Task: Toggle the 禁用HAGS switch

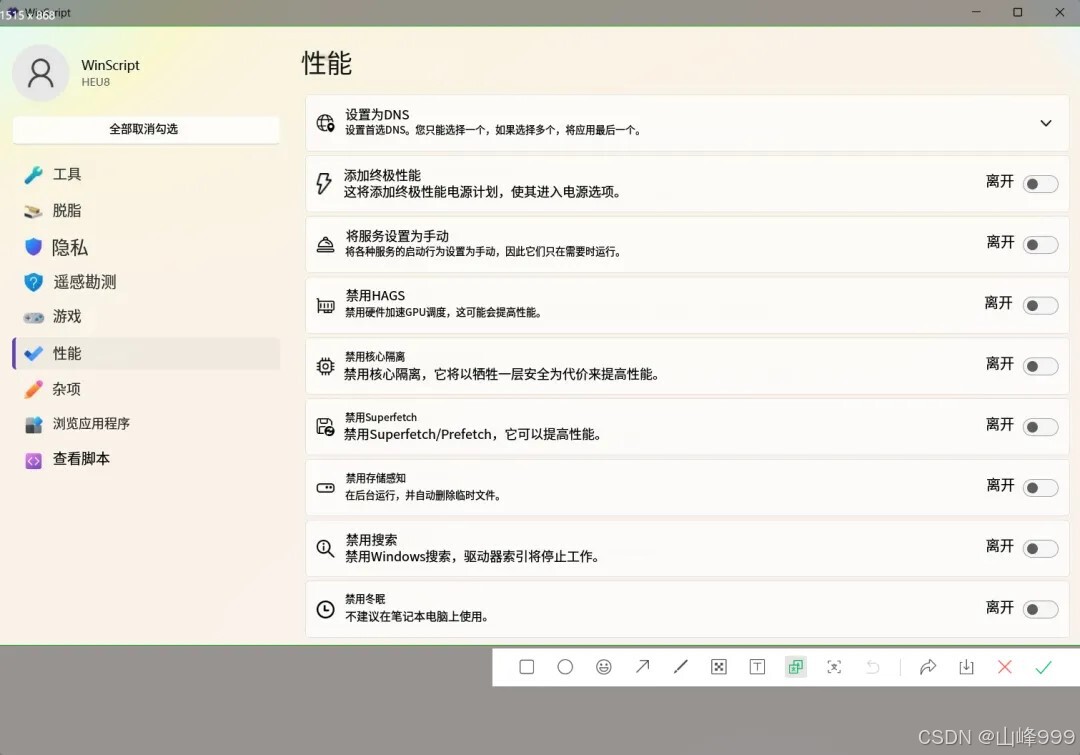Action: point(1040,305)
